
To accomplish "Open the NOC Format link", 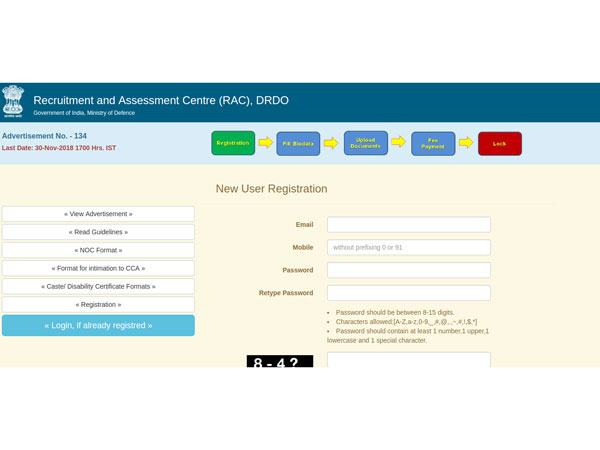I will pos(98,250).
